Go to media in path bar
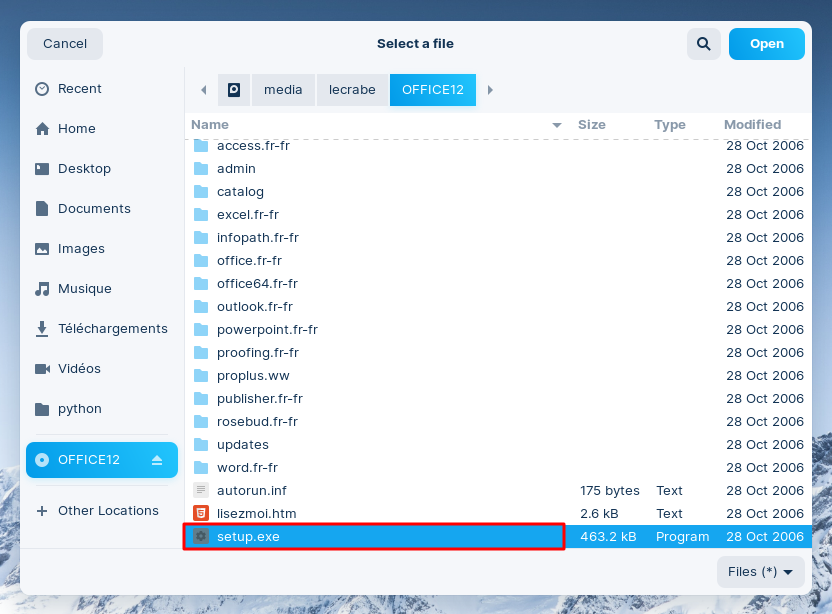The width and height of the screenshot is (832, 614). [283, 90]
